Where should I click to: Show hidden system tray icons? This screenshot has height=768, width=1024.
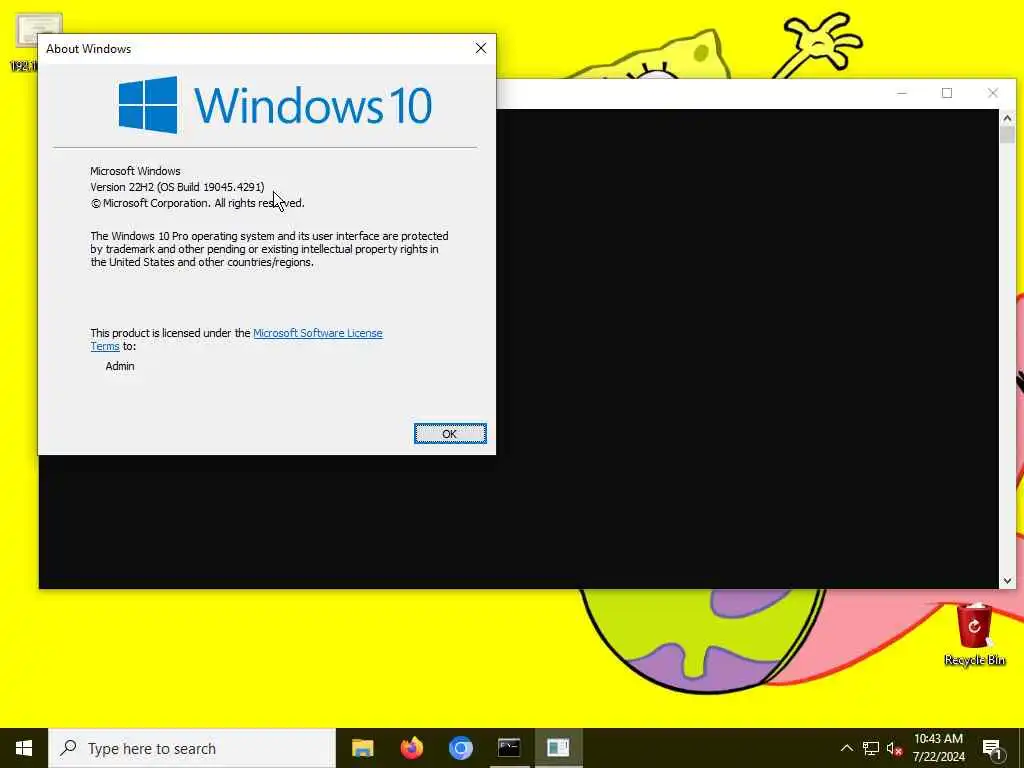(846, 748)
